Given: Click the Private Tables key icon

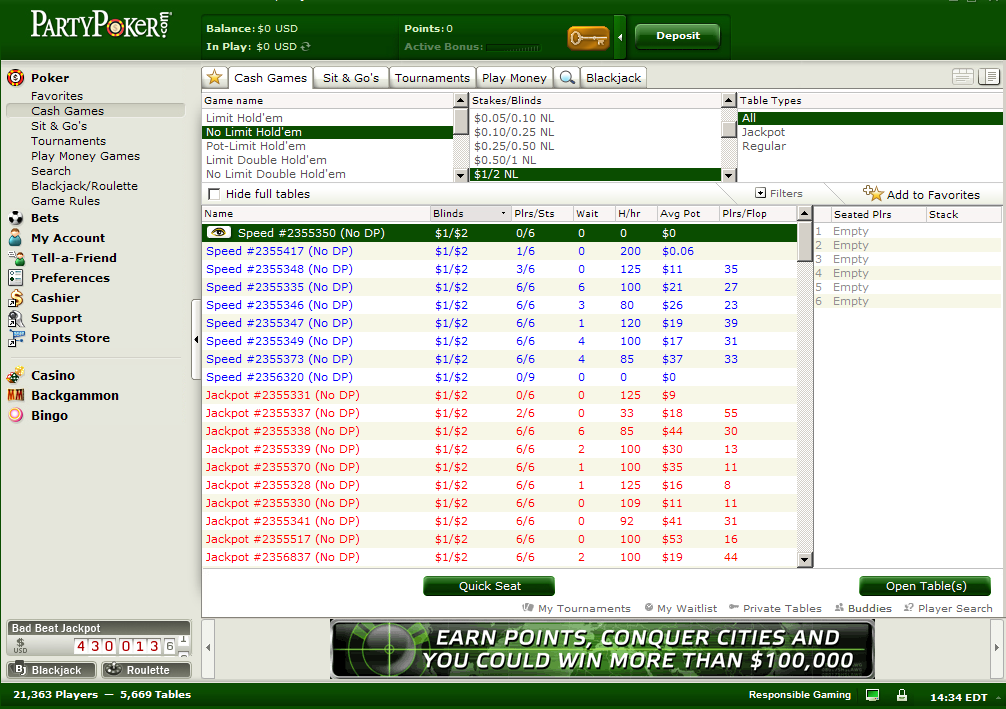Looking at the screenshot, I should 734,607.
